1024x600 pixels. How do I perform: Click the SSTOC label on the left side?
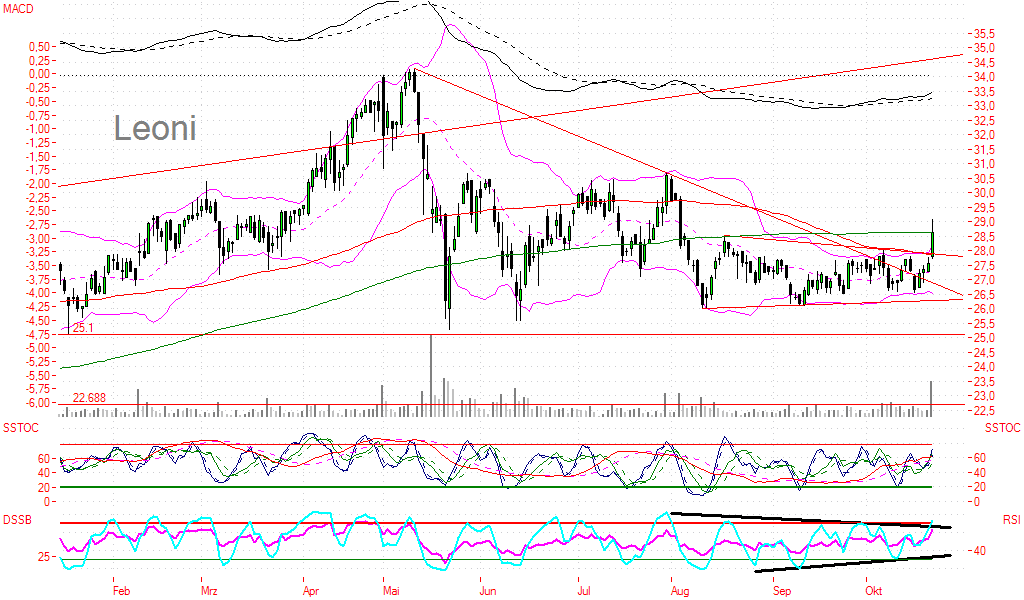(21, 428)
